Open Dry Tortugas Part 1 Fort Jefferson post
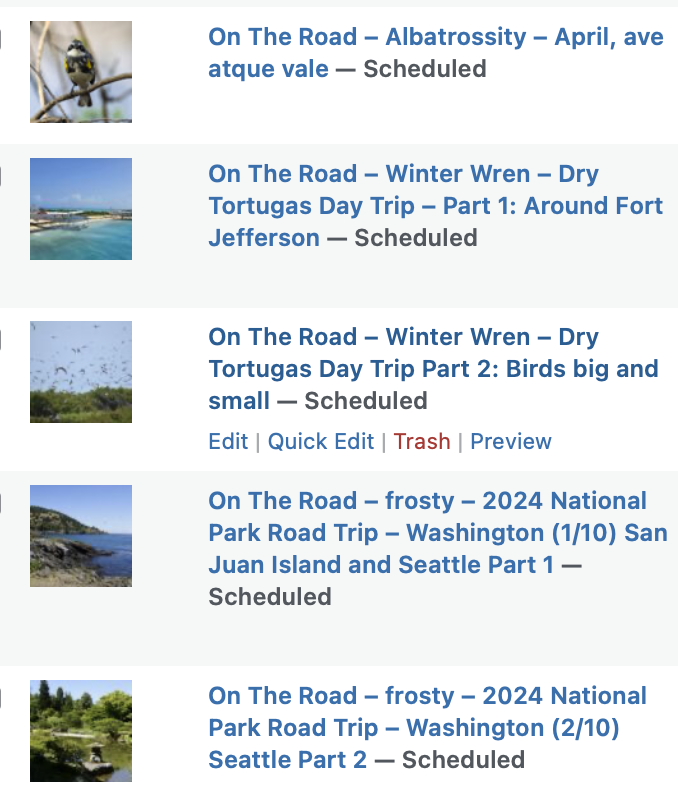678x806 pixels. tap(436, 206)
